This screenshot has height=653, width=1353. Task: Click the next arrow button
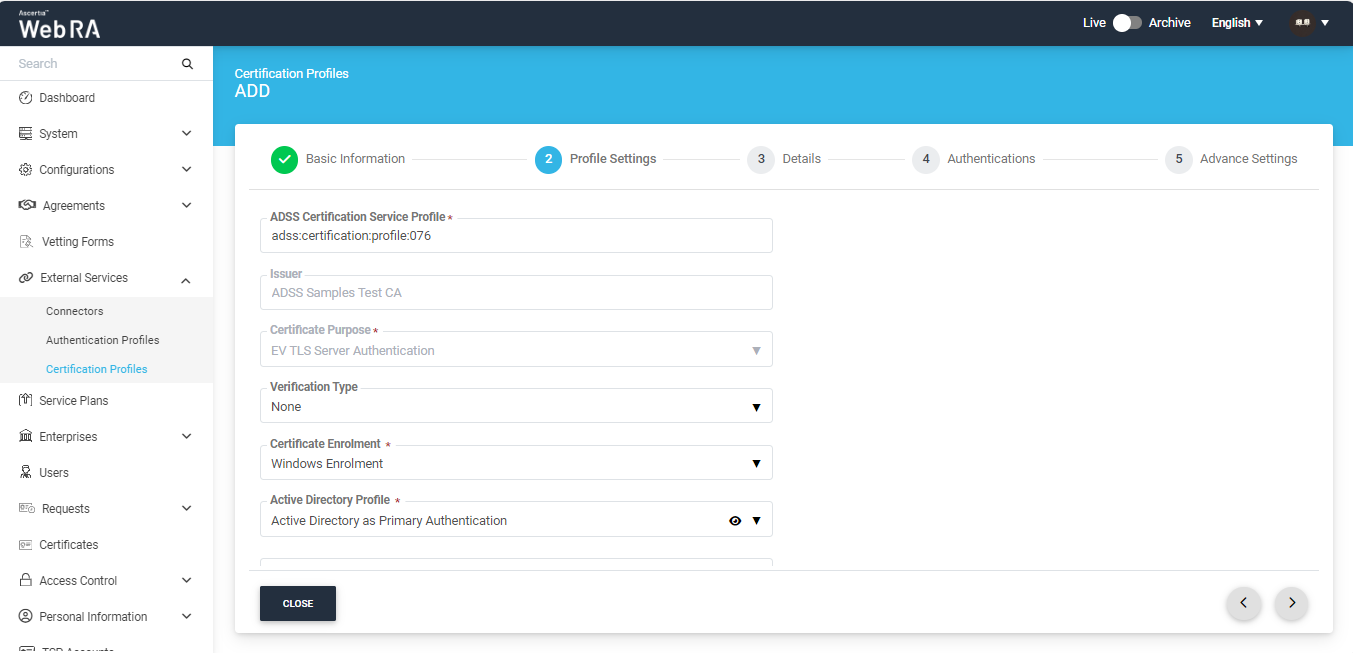(x=1291, y=603)
